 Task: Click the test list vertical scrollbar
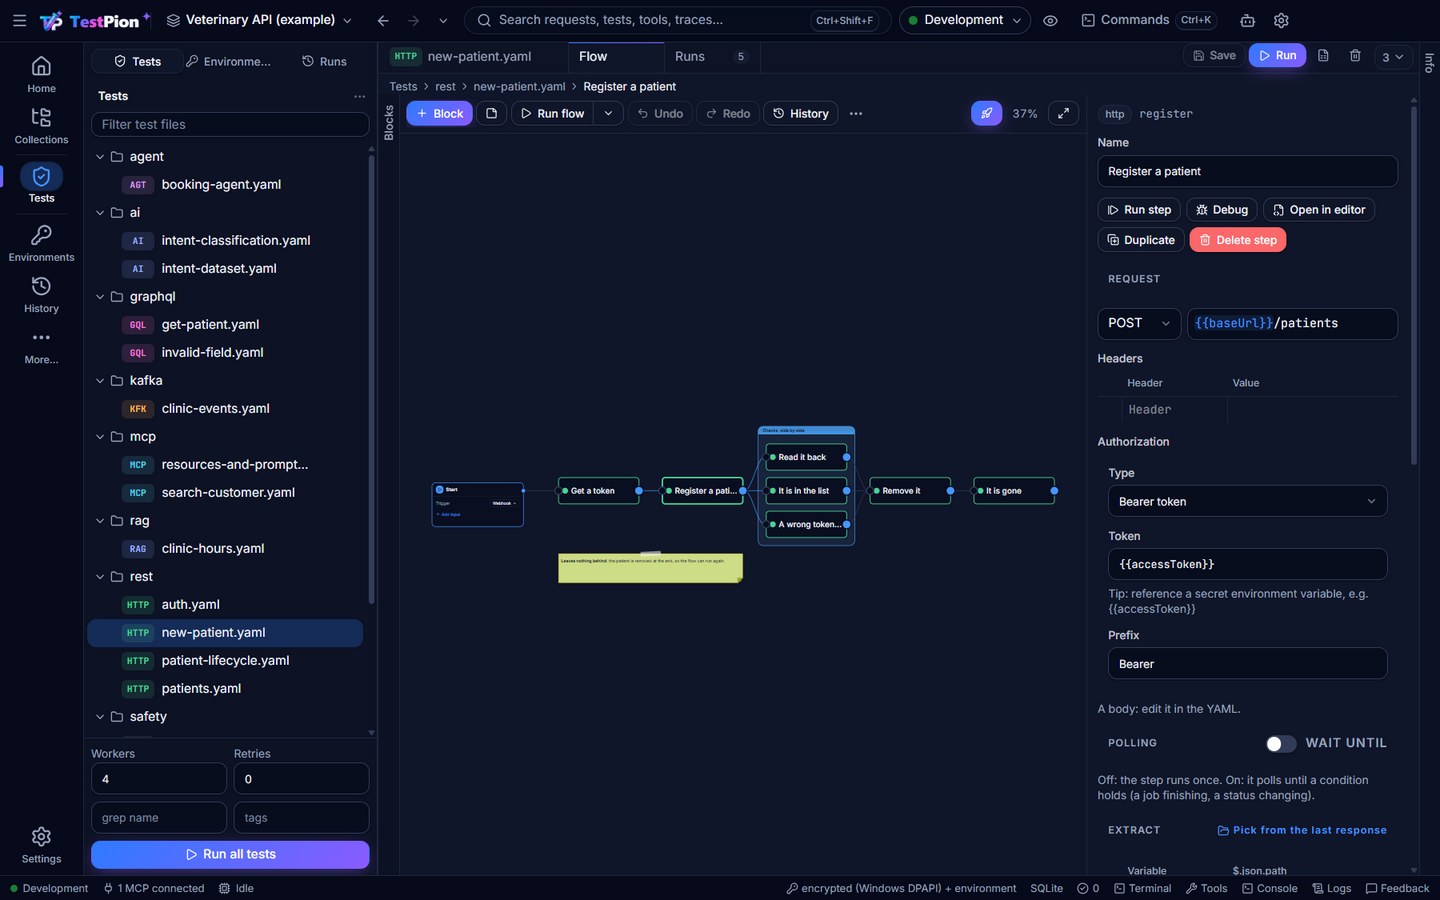point(371,380)
